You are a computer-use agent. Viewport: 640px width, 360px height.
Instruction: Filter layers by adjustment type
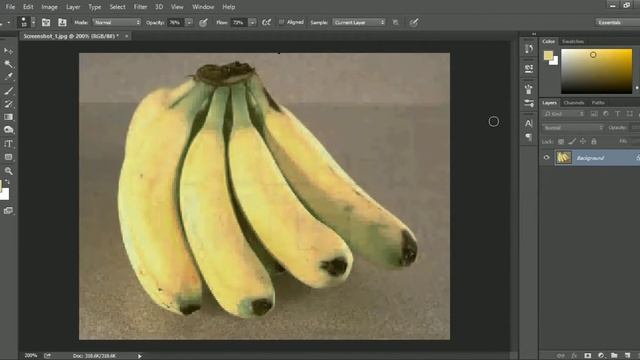(606, 114)
